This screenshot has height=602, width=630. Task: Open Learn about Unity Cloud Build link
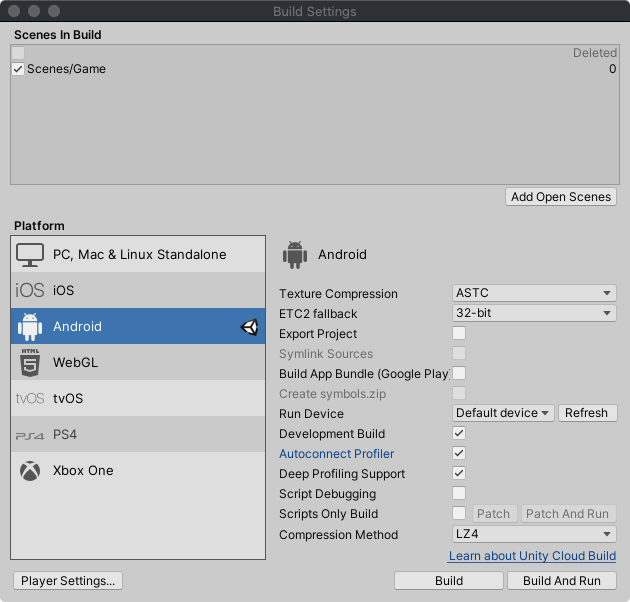(532, 556)
